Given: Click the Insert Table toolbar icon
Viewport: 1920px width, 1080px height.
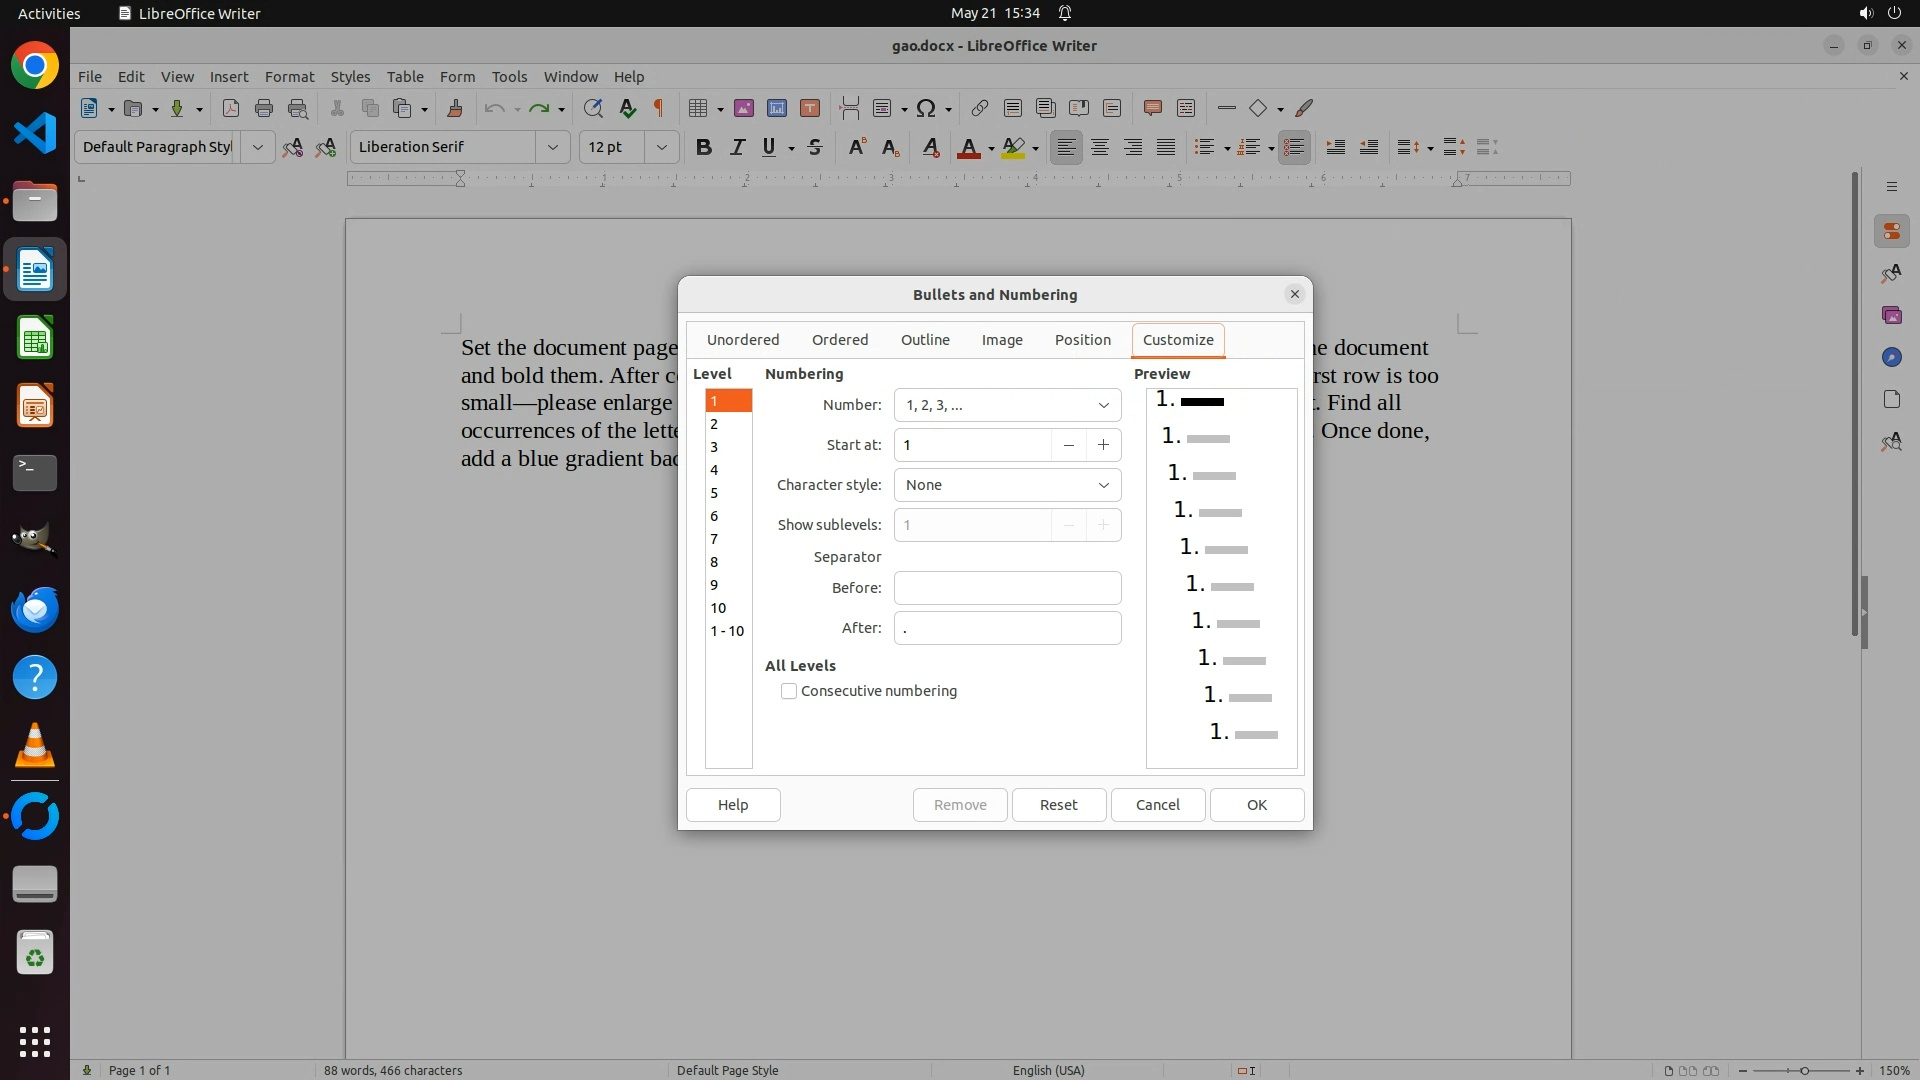Looking at the screenshot, I should tap(699, 108).
